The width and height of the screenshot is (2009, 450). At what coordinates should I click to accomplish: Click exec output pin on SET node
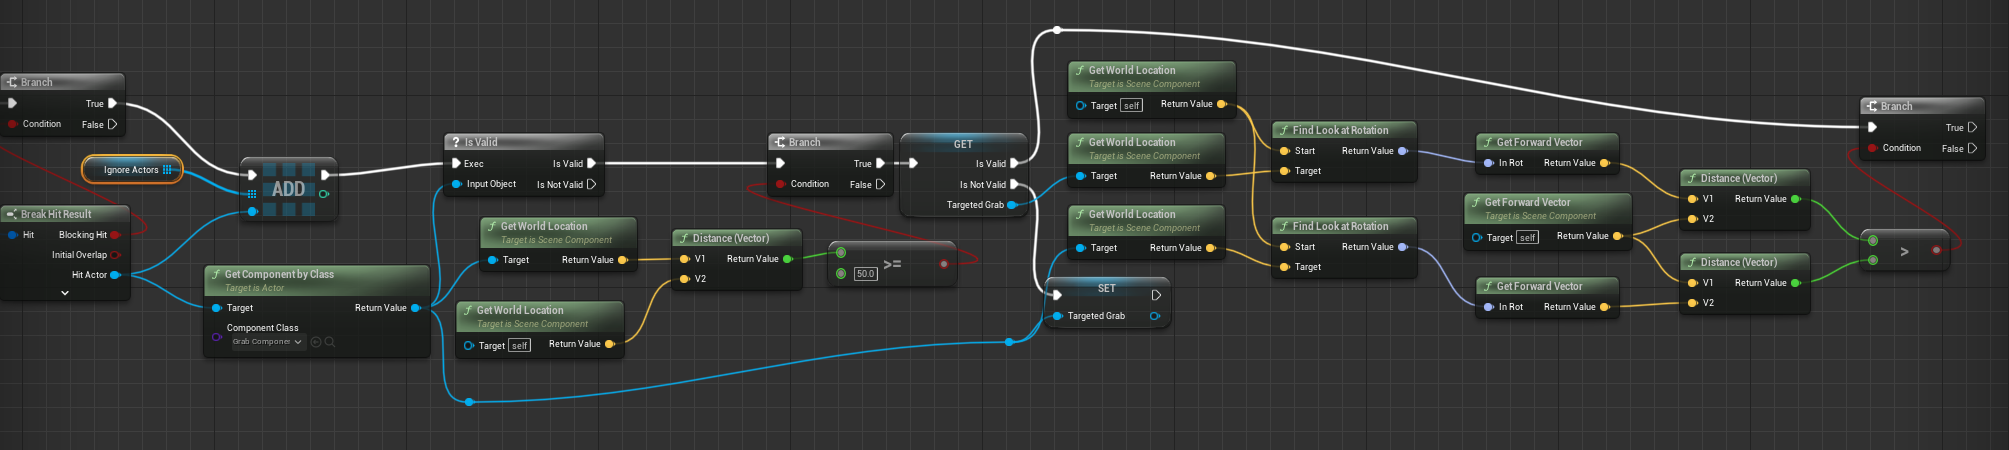pos(1156,295)
